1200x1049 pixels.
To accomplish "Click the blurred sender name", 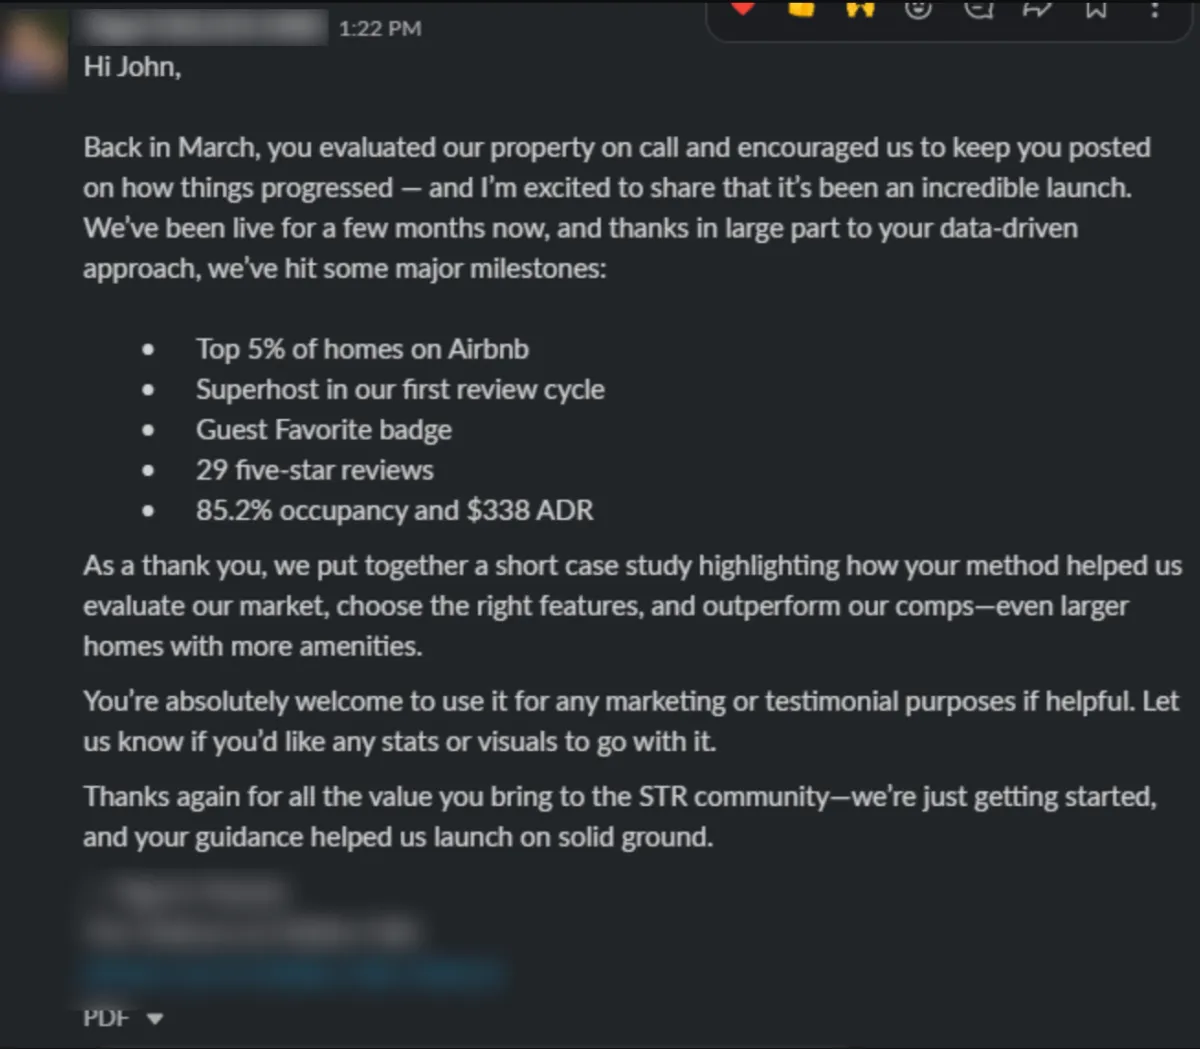I will [x=205, y=27].
